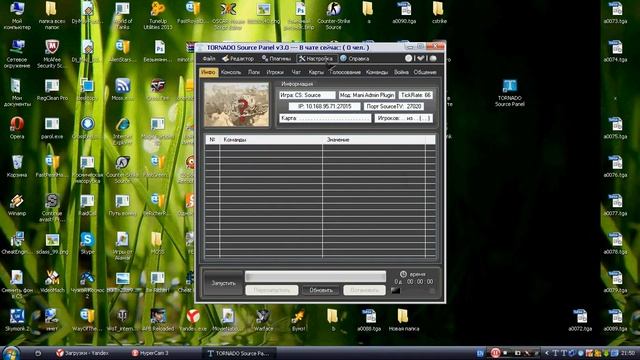Screen dimensions: 640x360
Task: Open the Редактор menu with brush icon
Action: pyautogui.click(x=238, y=59)
